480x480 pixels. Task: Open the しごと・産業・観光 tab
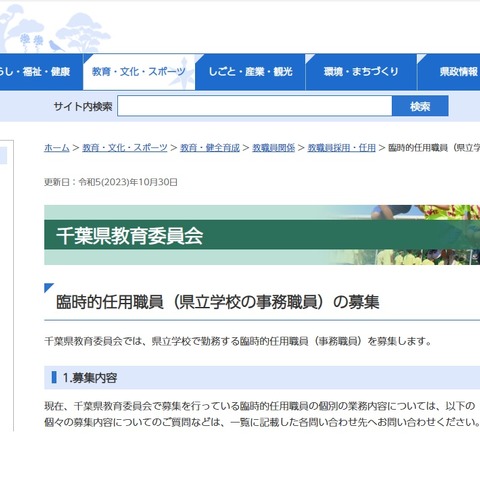250,72
